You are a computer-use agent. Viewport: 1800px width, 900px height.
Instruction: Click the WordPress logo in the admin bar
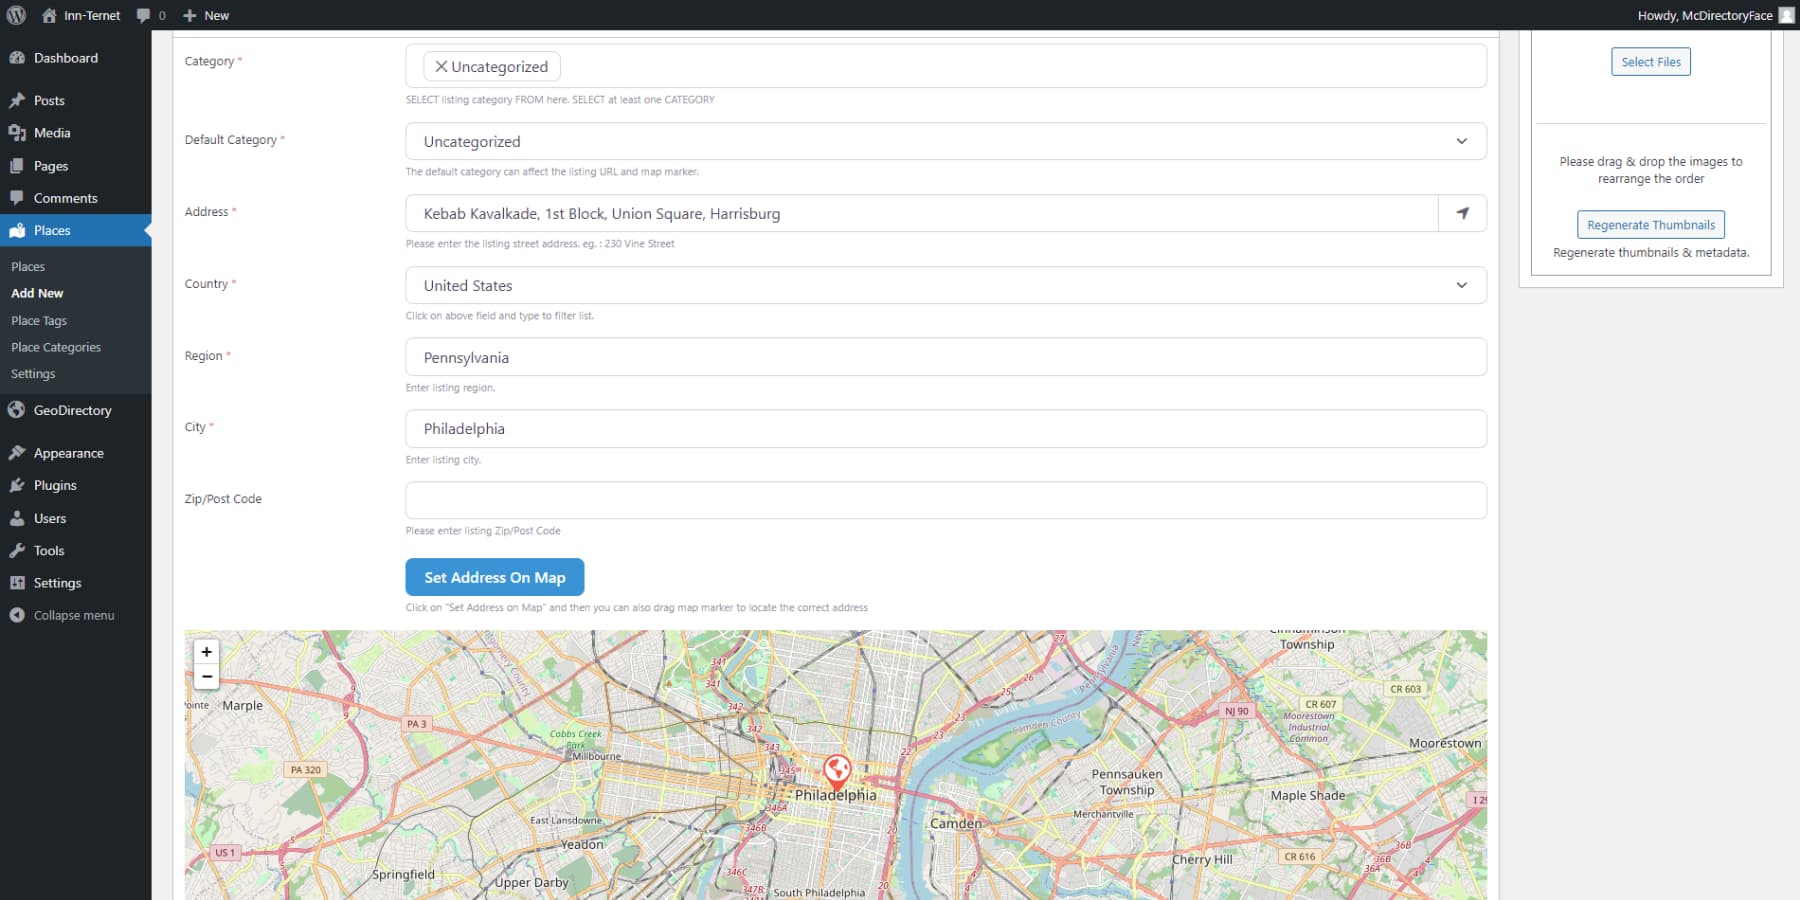14,15
